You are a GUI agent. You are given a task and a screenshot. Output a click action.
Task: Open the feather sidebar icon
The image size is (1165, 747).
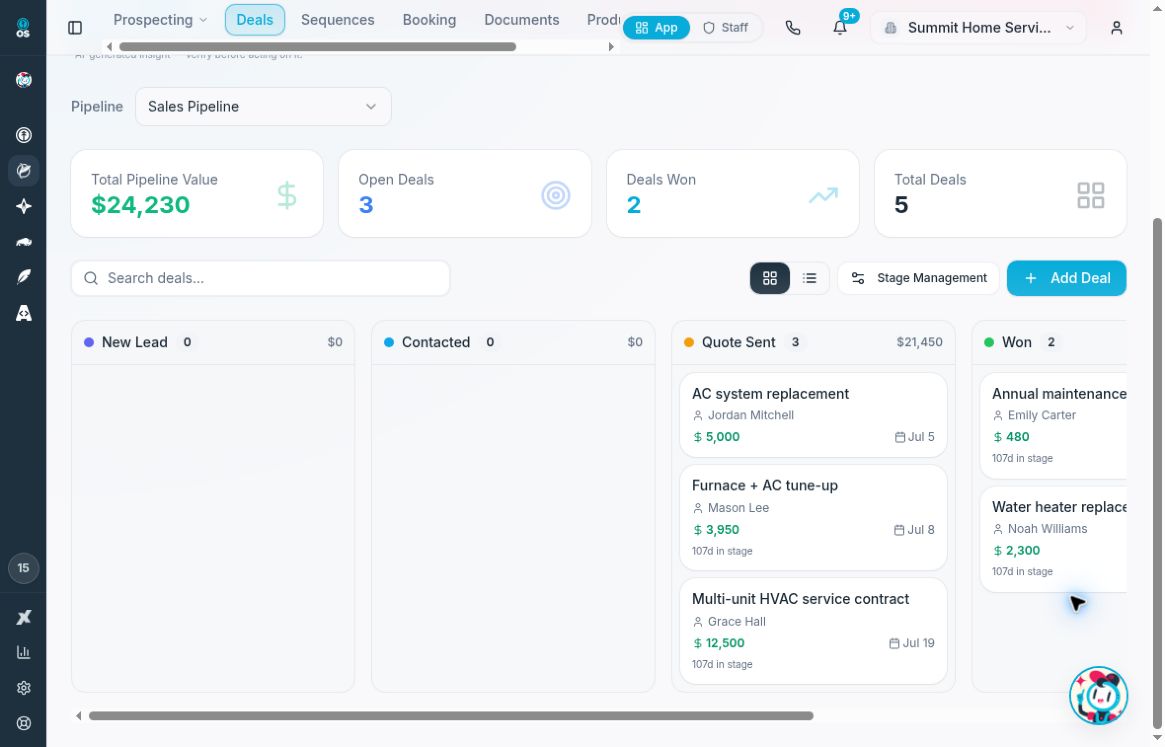pos(24,277)
